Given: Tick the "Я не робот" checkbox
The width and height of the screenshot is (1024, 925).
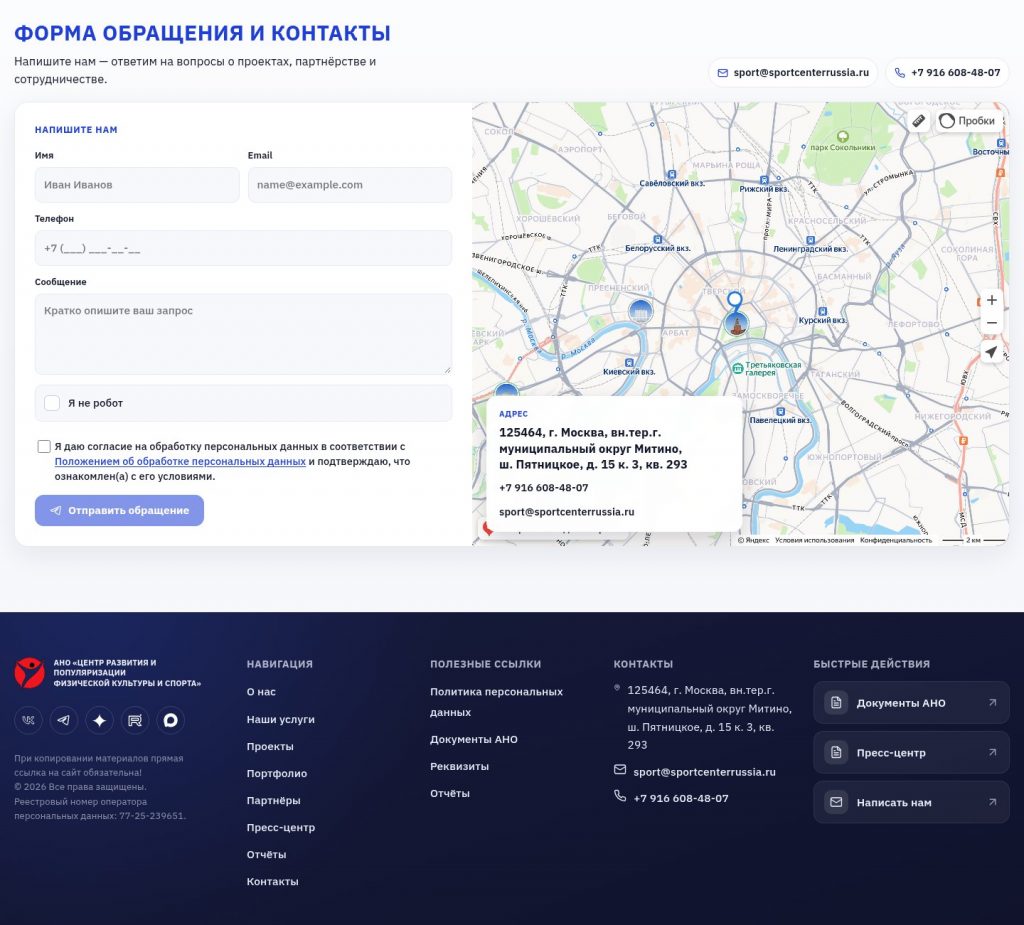Looking at the screenshot, I should 52,403.
